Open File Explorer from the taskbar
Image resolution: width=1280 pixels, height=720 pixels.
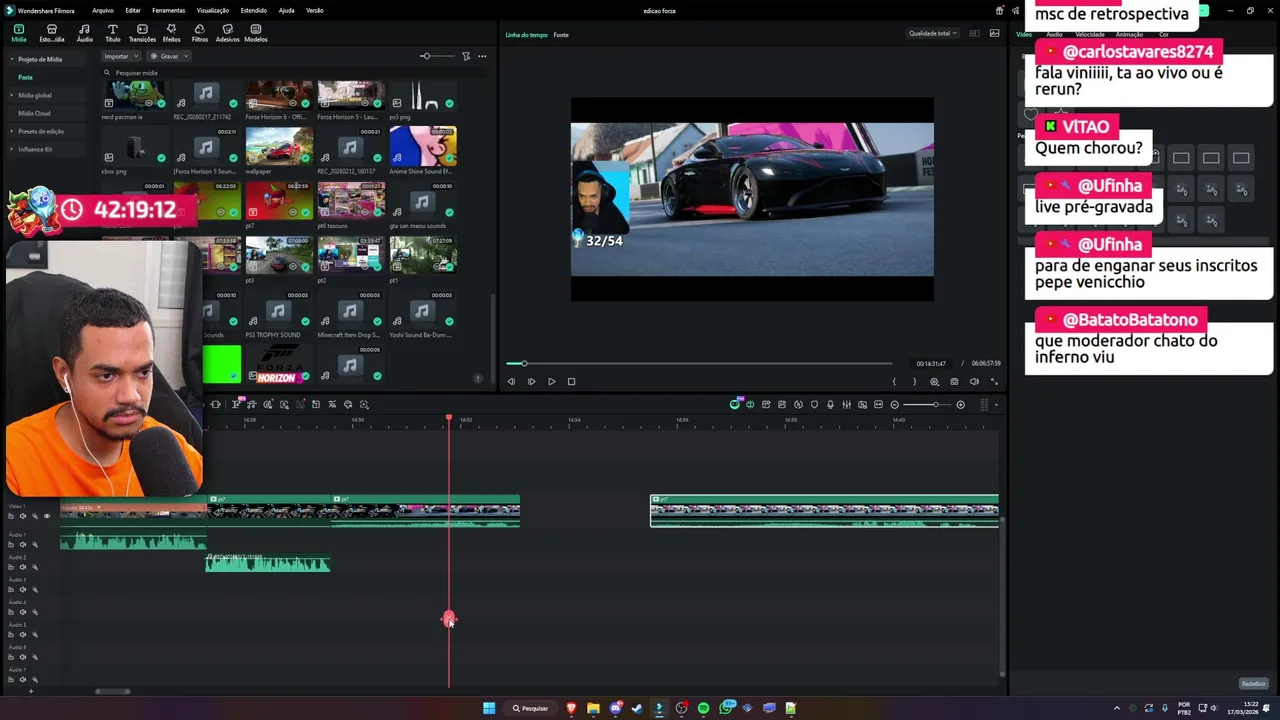(x=593, y=708)
